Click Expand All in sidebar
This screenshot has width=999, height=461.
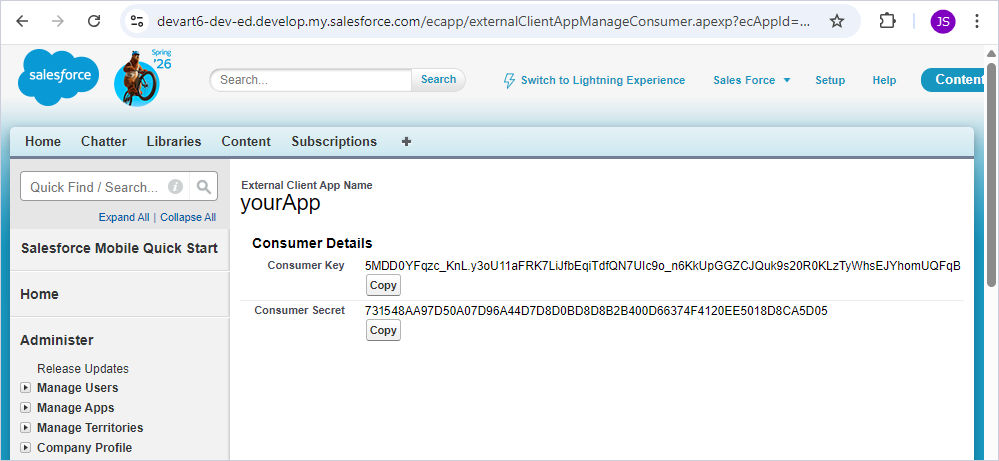tap(124, 217)
